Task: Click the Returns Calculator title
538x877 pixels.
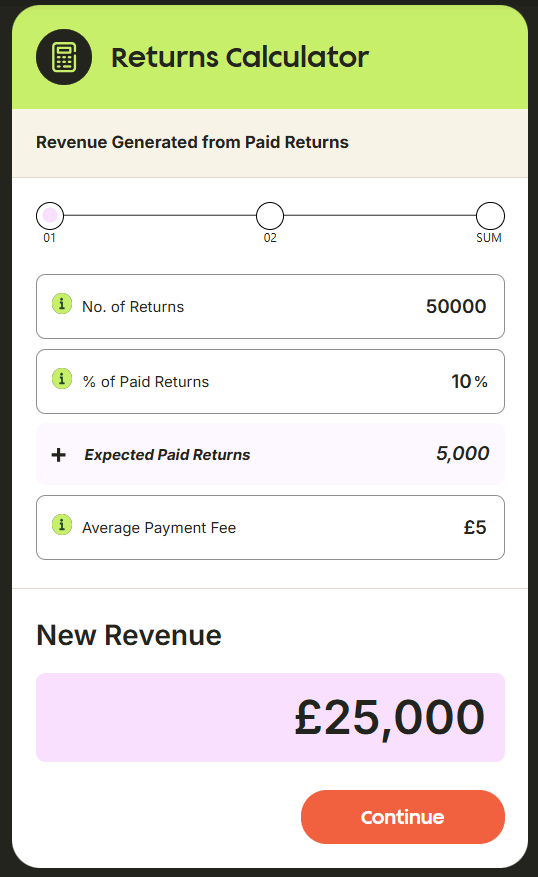Action: click(240, 57)
